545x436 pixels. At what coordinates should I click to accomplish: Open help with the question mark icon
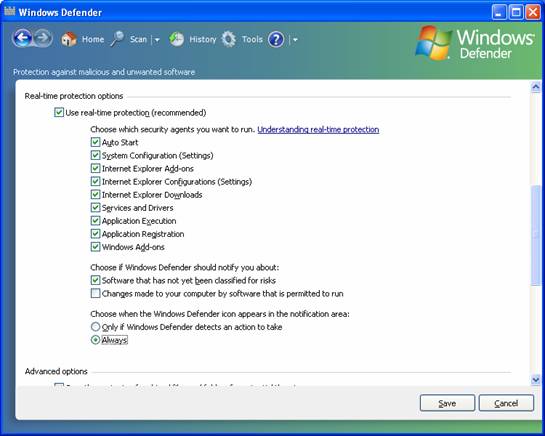pos(276,39)
